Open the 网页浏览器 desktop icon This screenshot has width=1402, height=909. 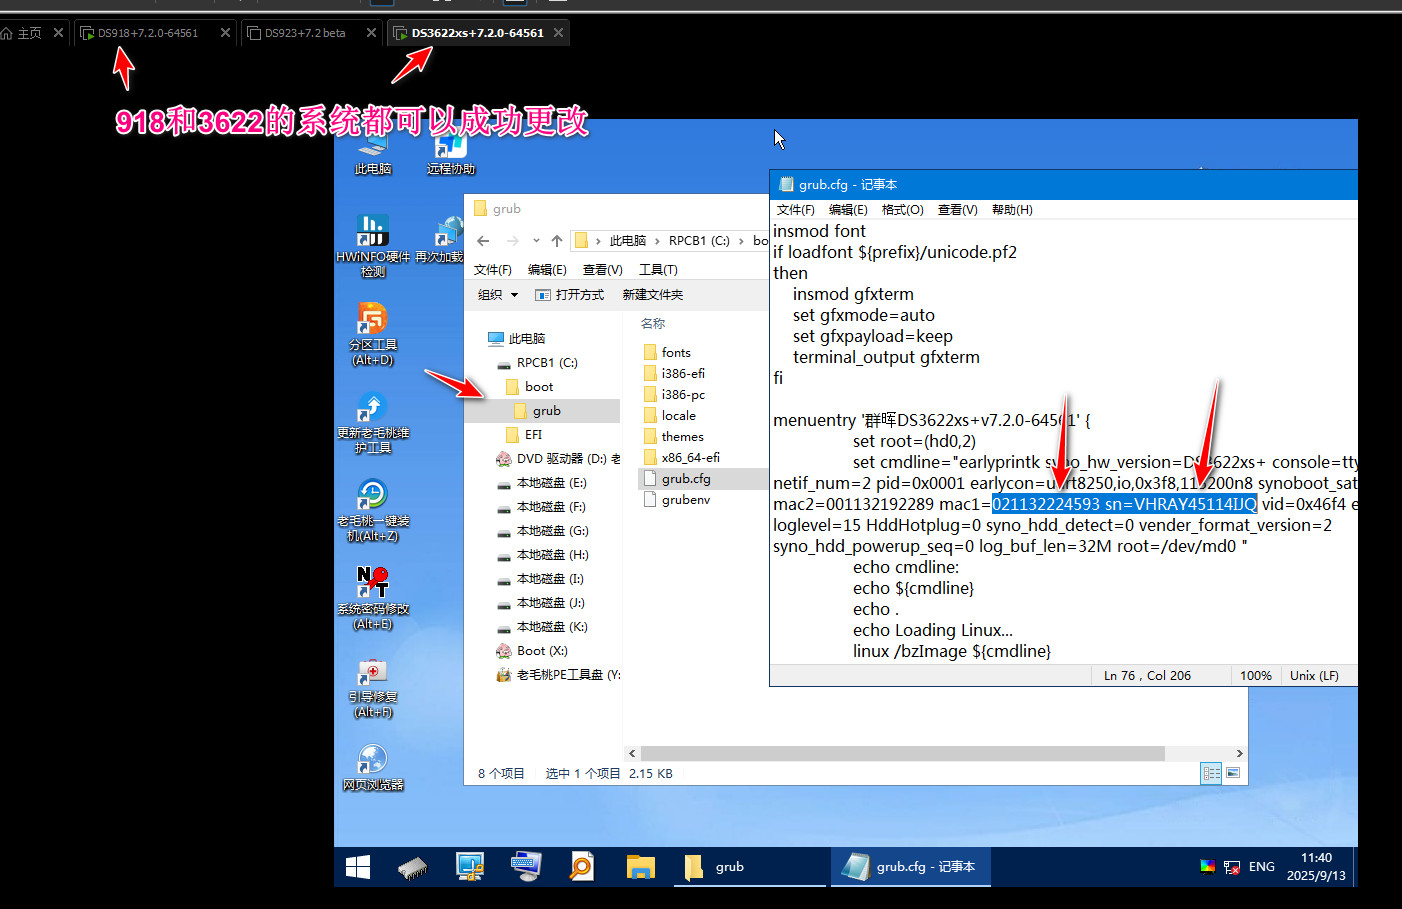[373, 768]
